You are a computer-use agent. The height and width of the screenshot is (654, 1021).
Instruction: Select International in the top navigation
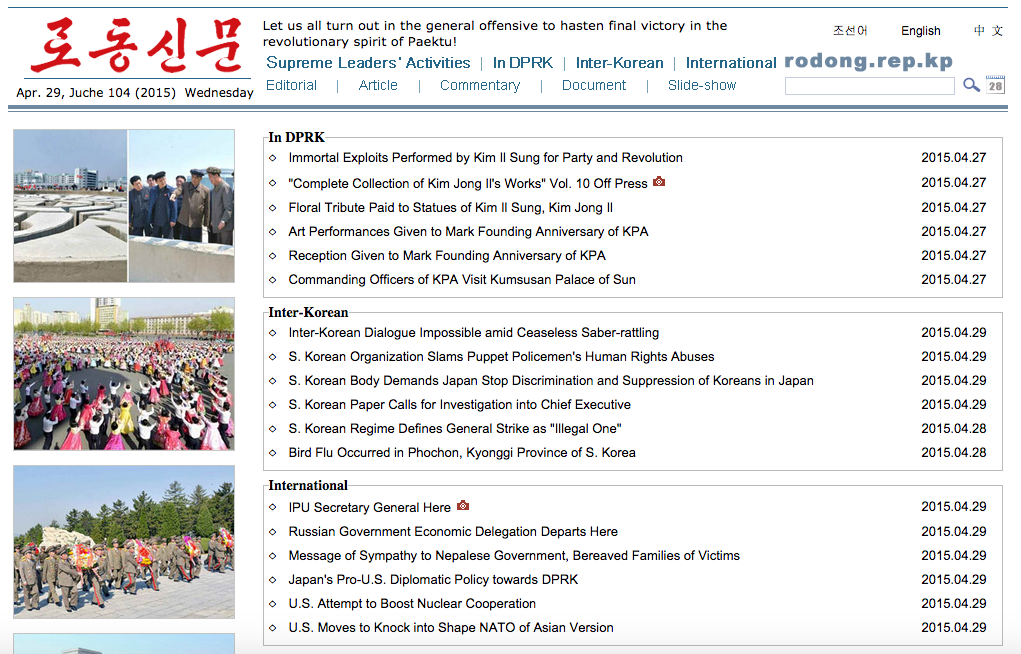point(730,62)
